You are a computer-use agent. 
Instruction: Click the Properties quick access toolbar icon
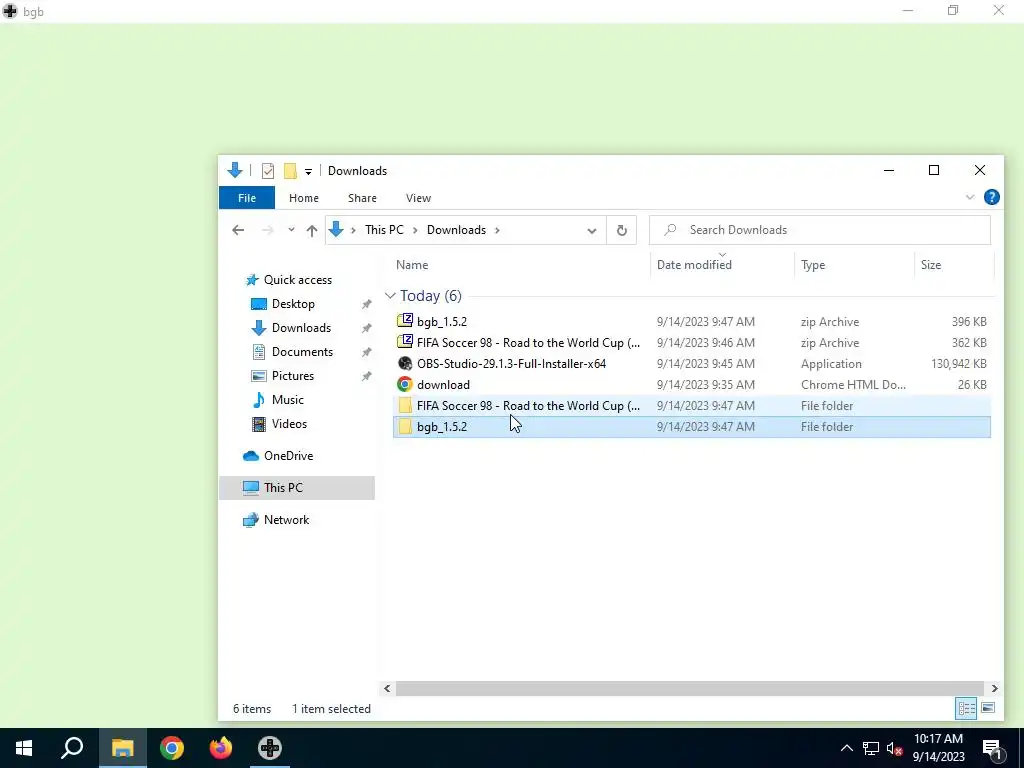(268, 171)
